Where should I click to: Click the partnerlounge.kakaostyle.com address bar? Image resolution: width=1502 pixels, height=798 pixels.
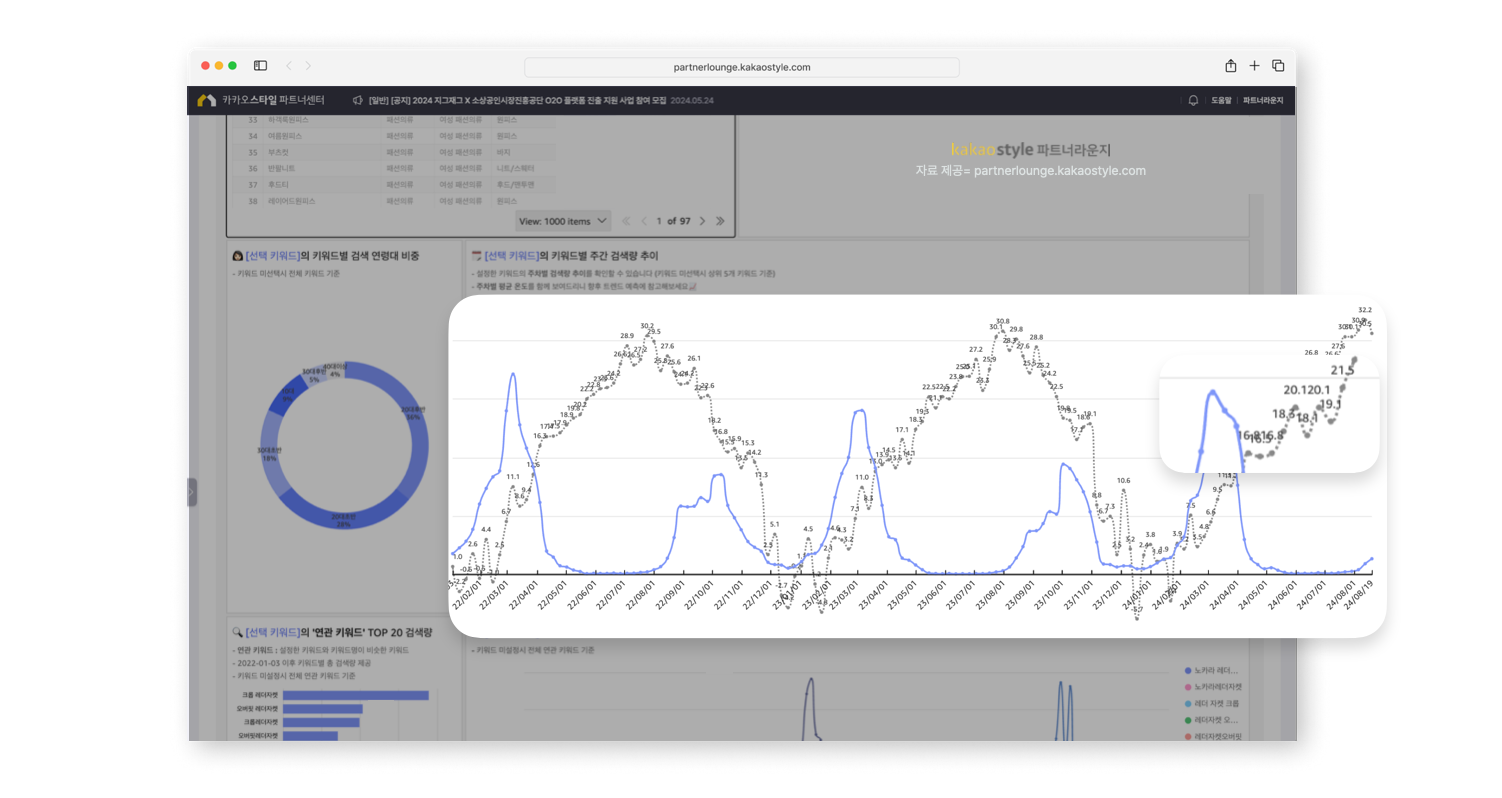[x=741, y=67]
